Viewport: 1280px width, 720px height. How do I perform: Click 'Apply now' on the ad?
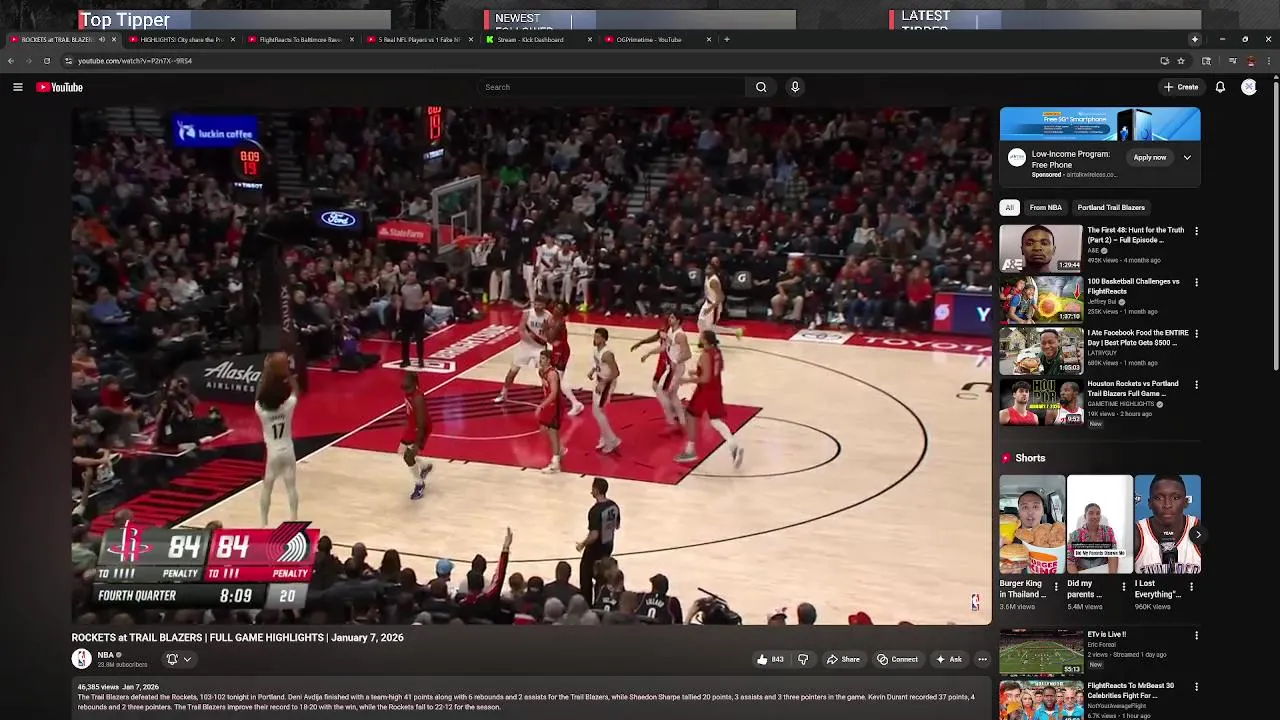pyautogui.click(x=1150, y=157)
